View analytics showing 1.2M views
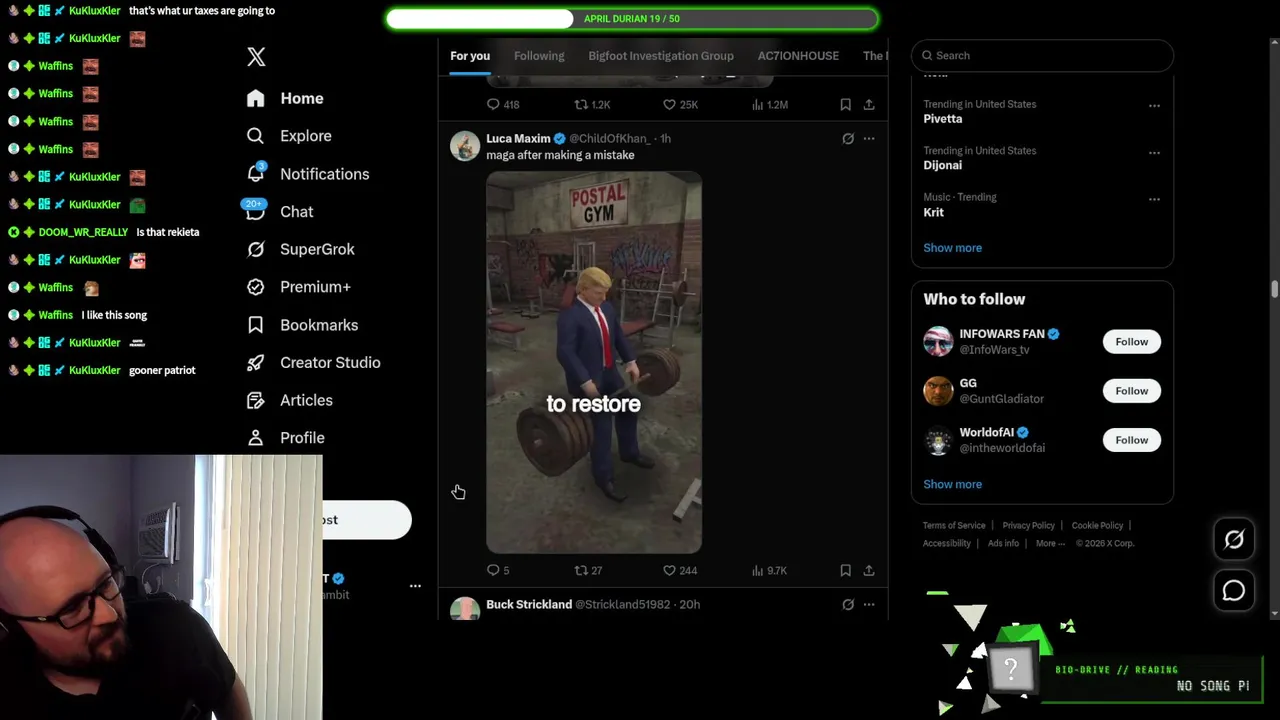 [x=772, y=104]
